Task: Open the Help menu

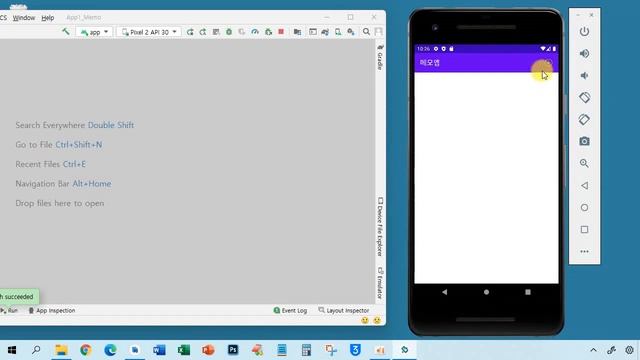Action: point(48,18)
